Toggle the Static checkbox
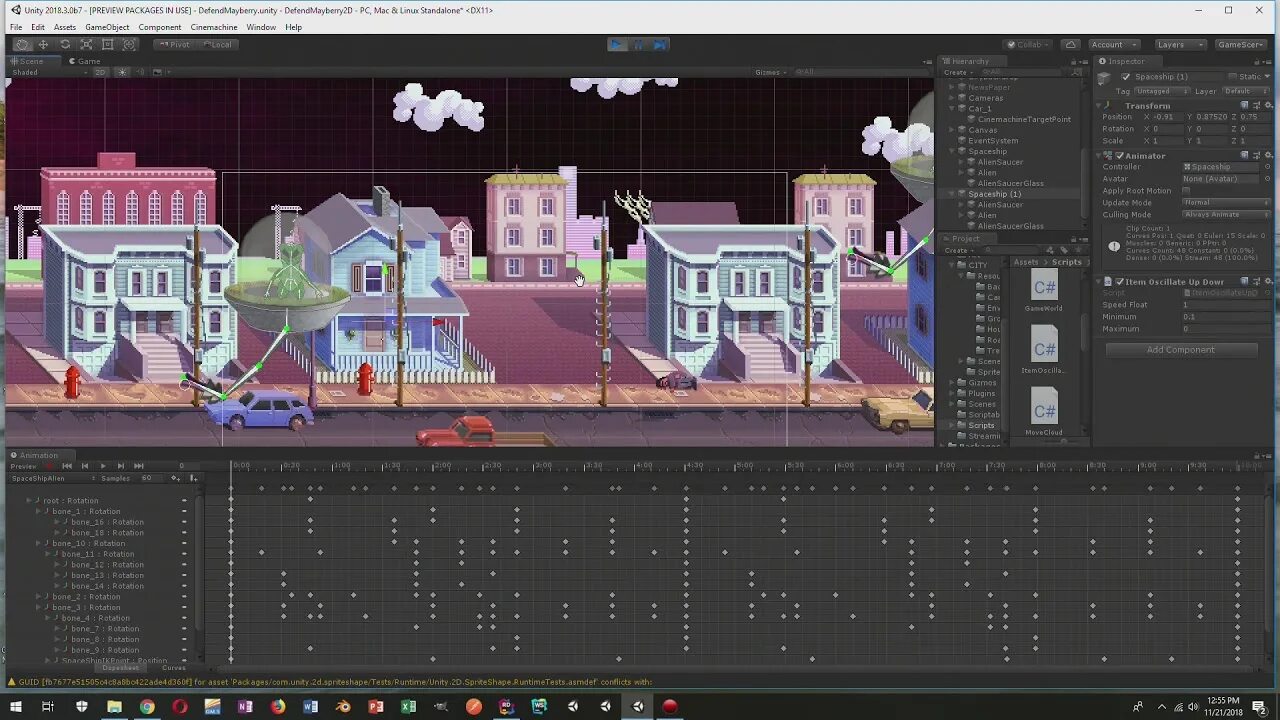1280x720 pixels. [x=1233, y=76]
